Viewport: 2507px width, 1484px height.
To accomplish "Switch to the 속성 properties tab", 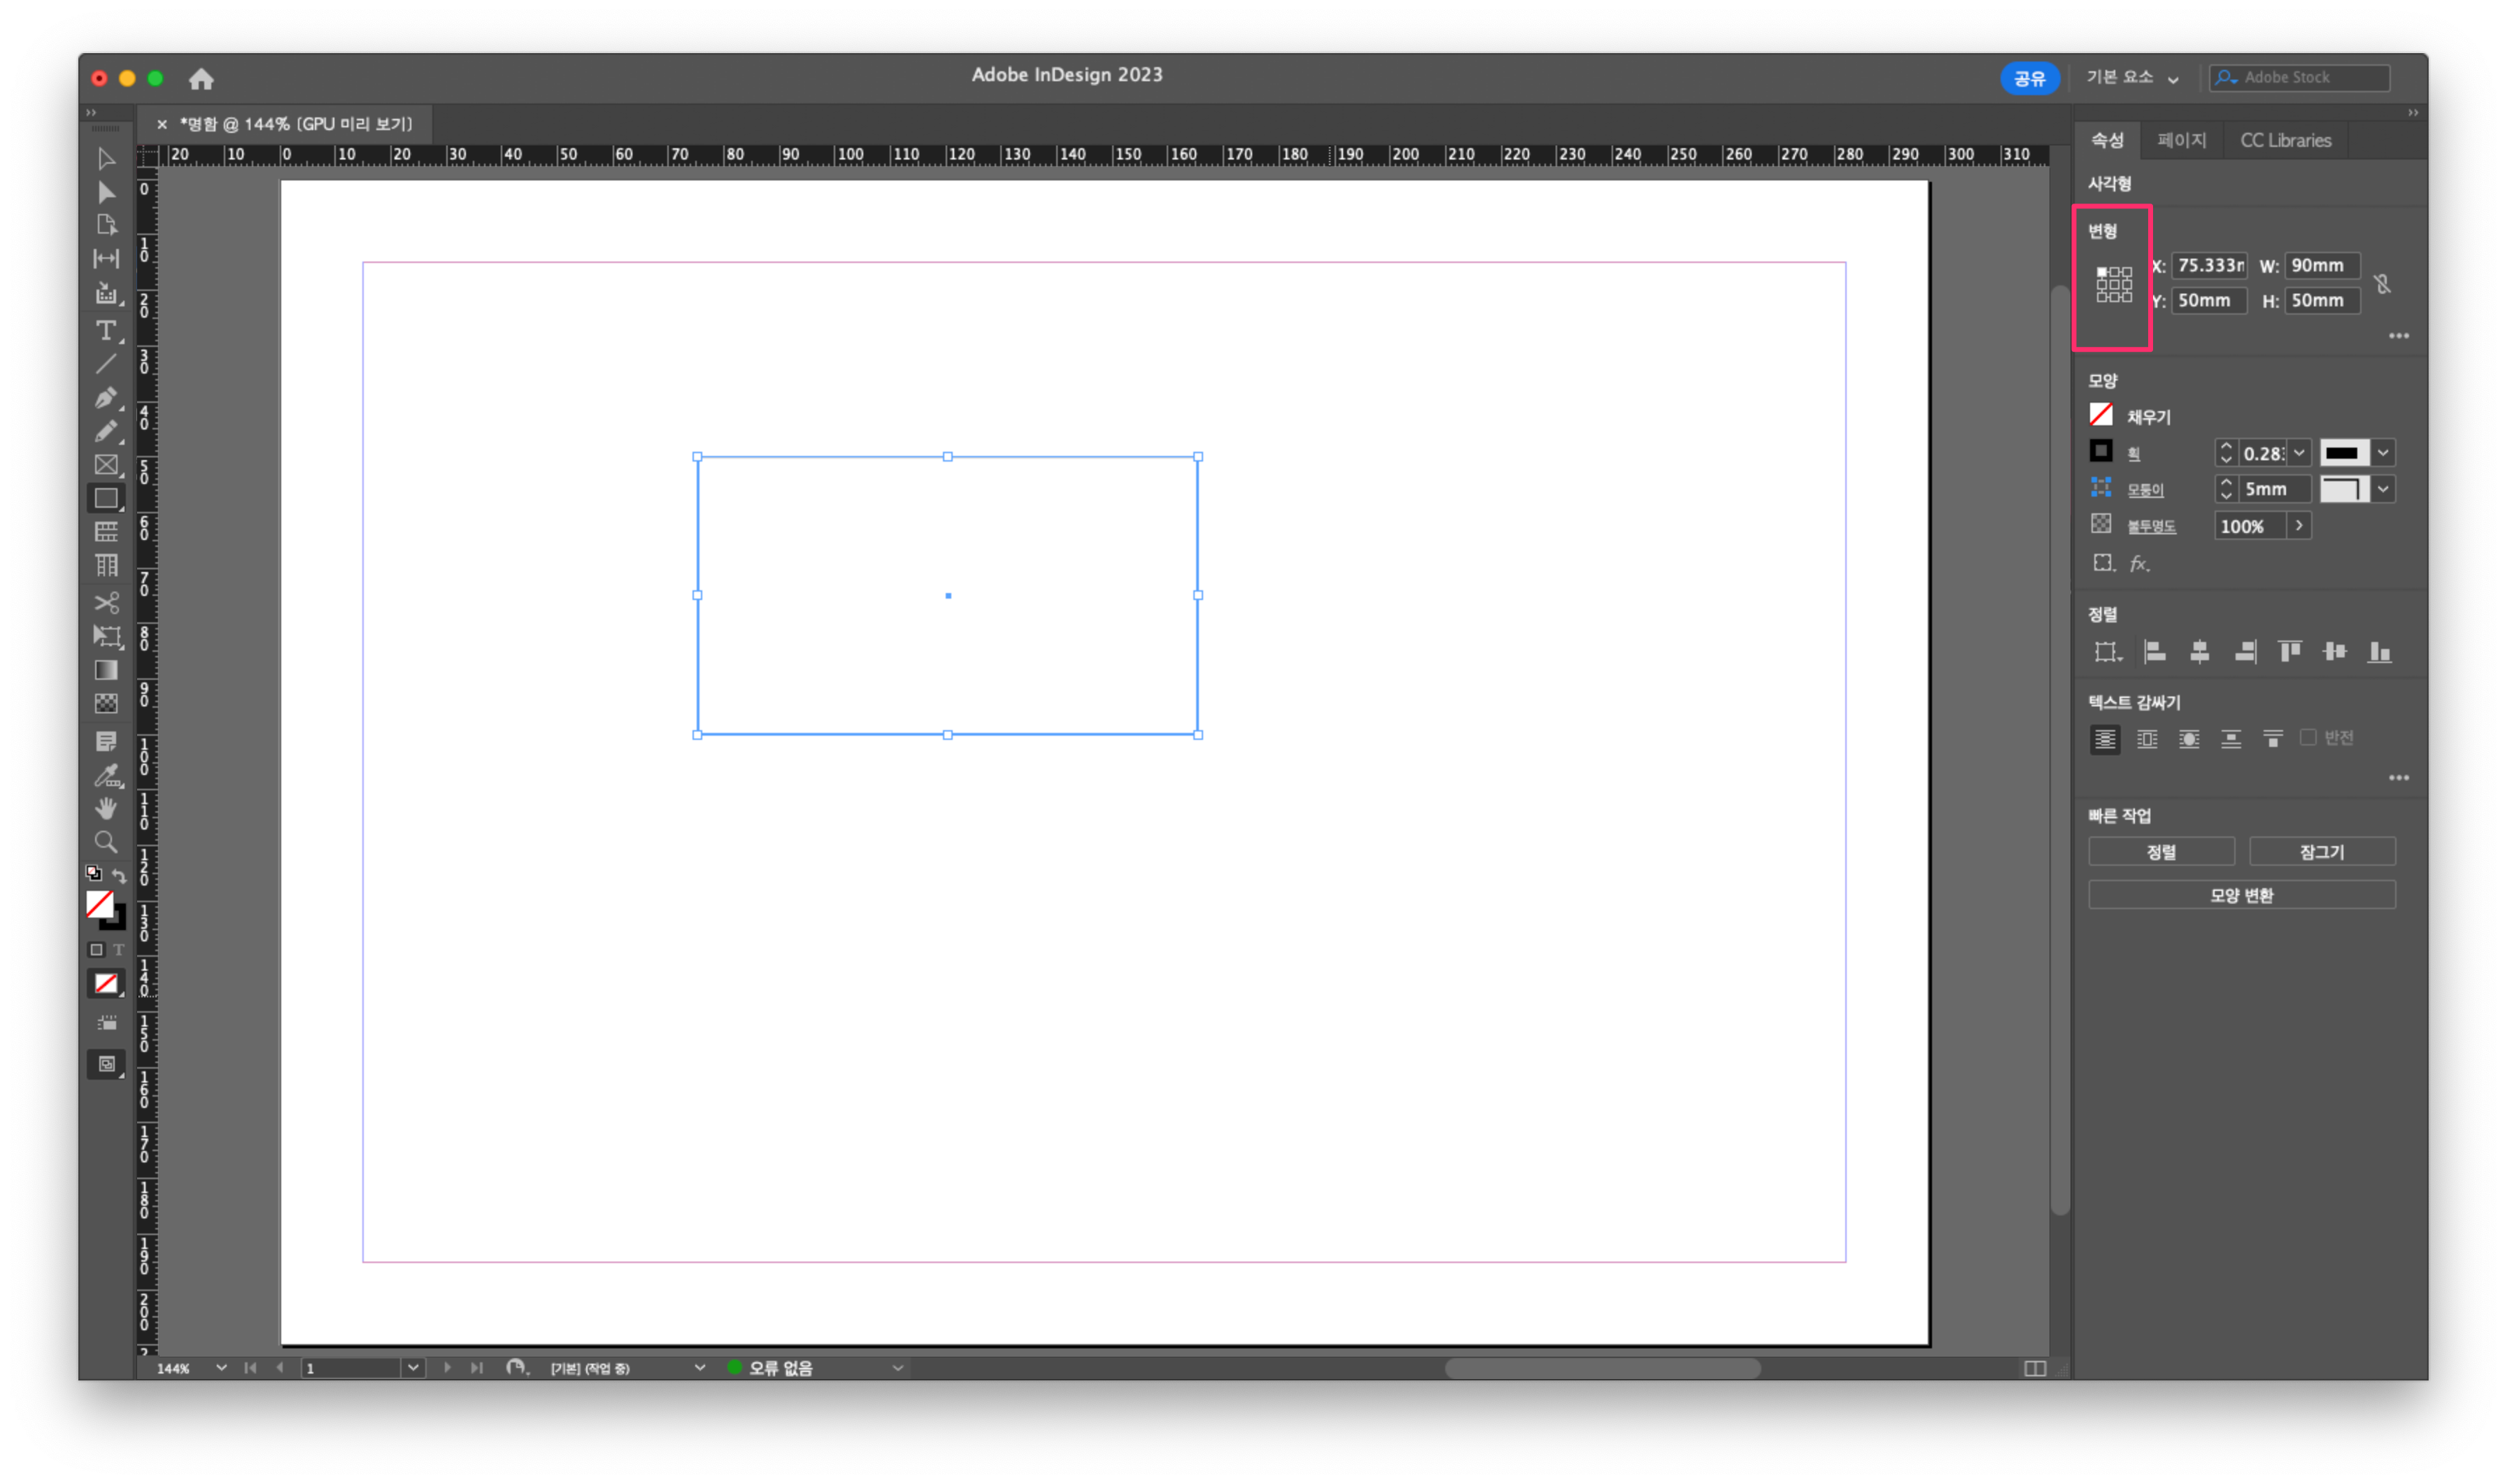I will pos(2107,140).
